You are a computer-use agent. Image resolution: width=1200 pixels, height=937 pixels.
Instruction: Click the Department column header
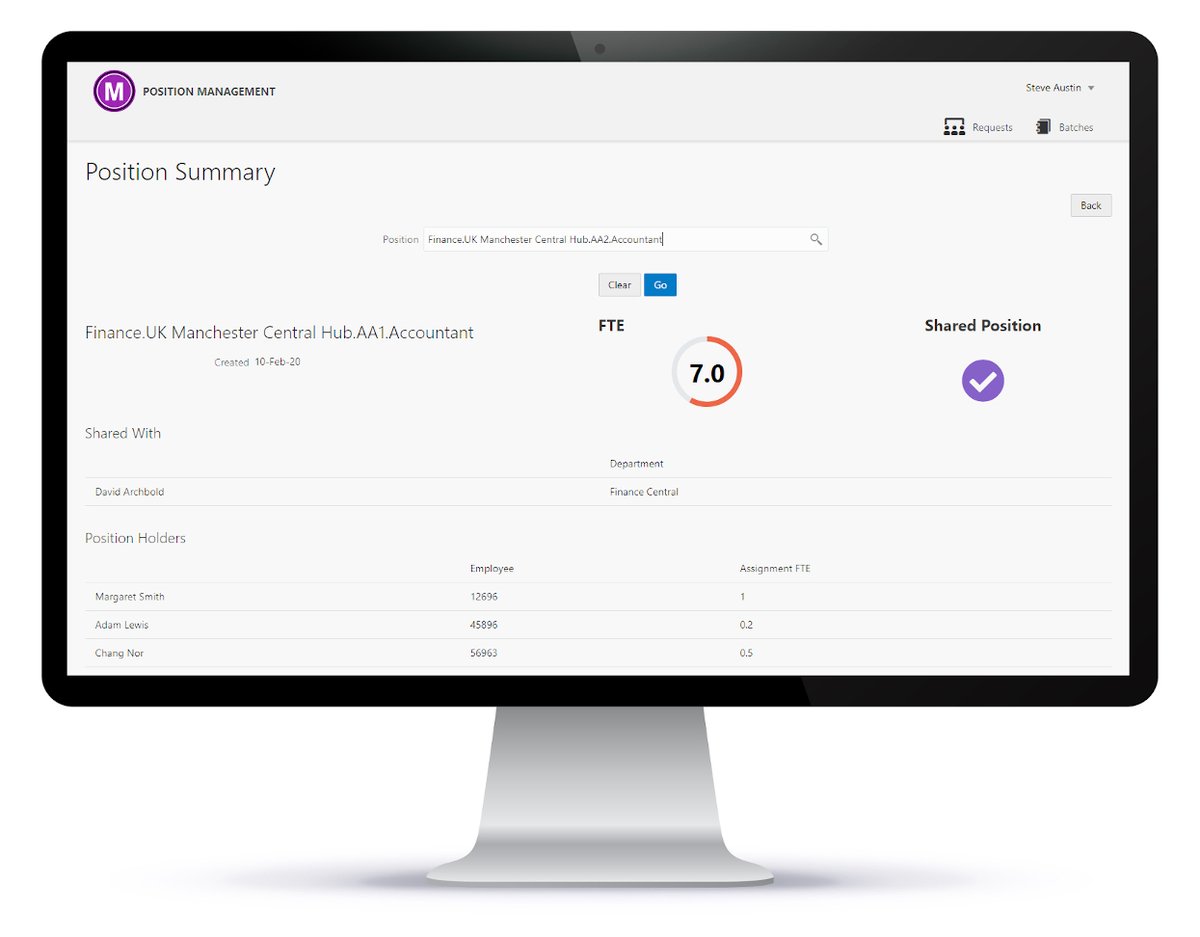point(637,463)
